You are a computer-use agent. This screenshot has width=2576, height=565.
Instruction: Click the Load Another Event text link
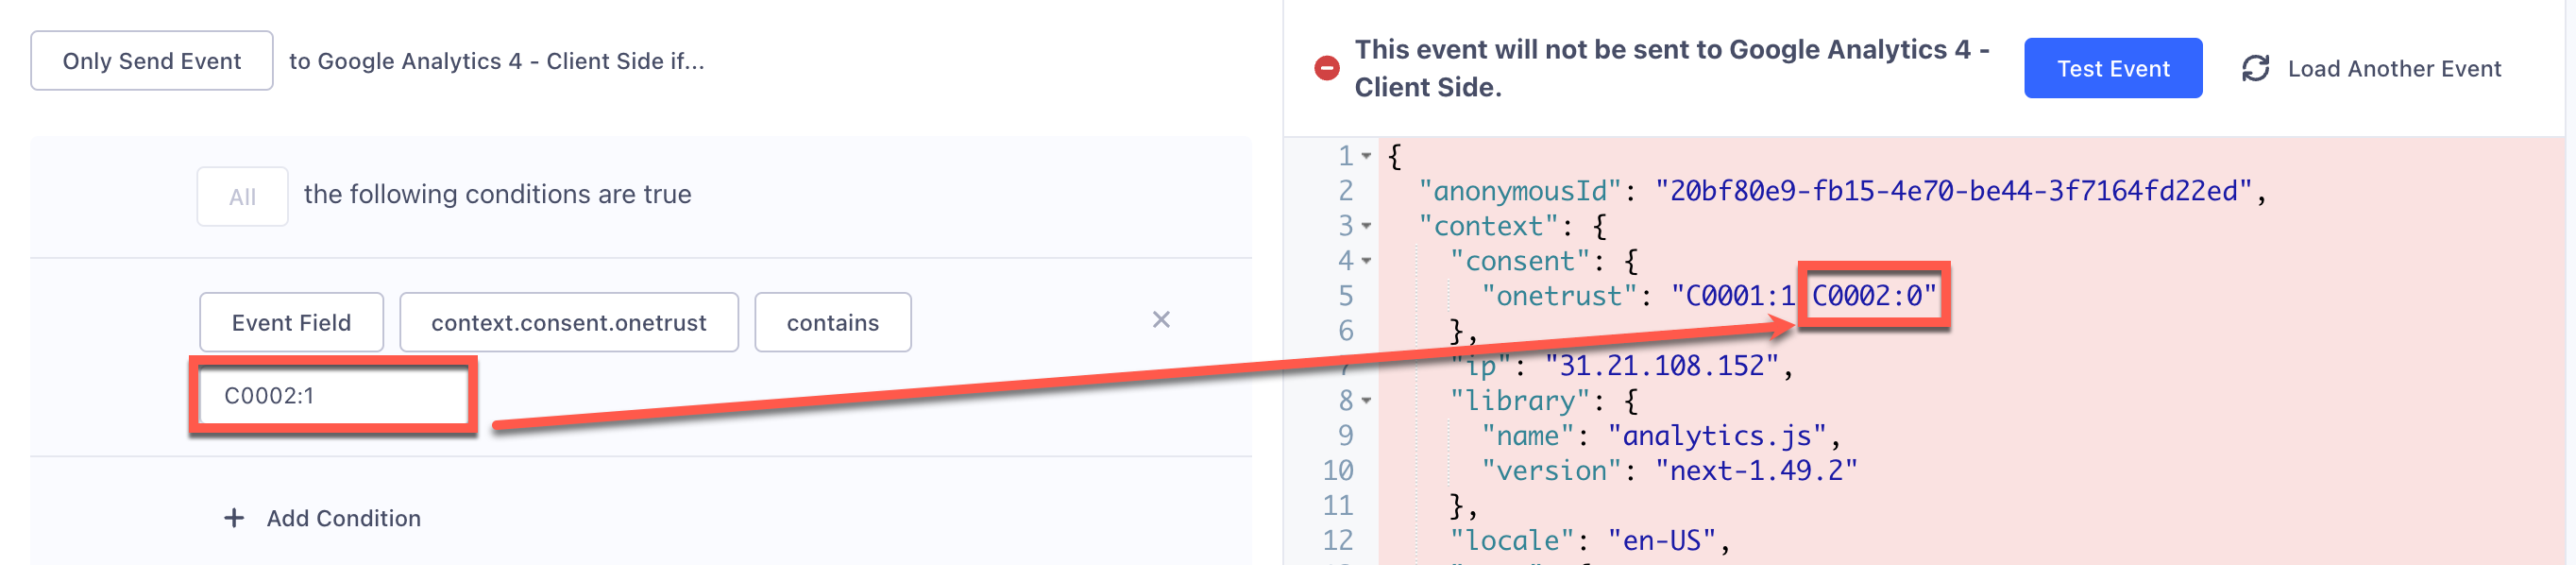click(x=2394, y=68)
